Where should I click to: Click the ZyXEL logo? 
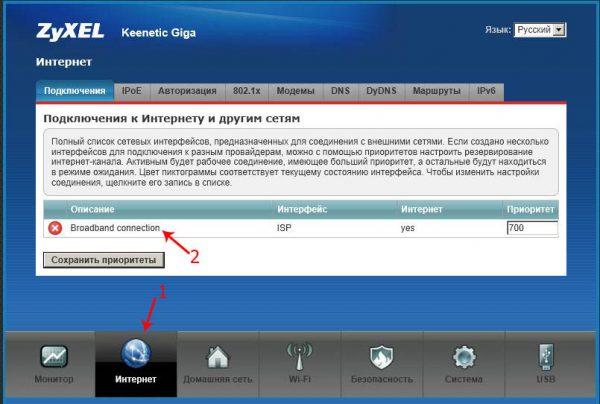[70, 31]
